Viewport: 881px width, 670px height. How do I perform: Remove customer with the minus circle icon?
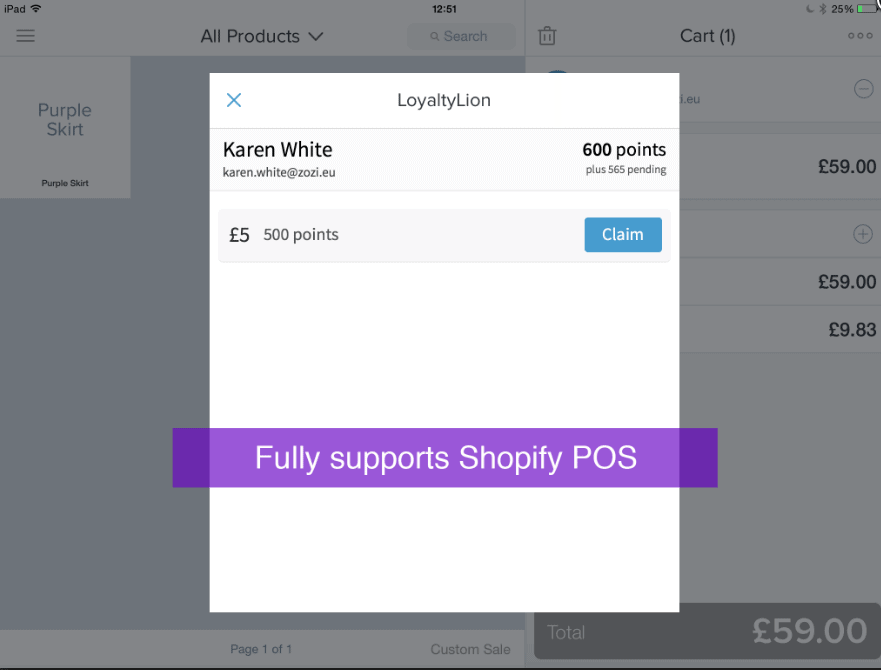coord(863,89)
